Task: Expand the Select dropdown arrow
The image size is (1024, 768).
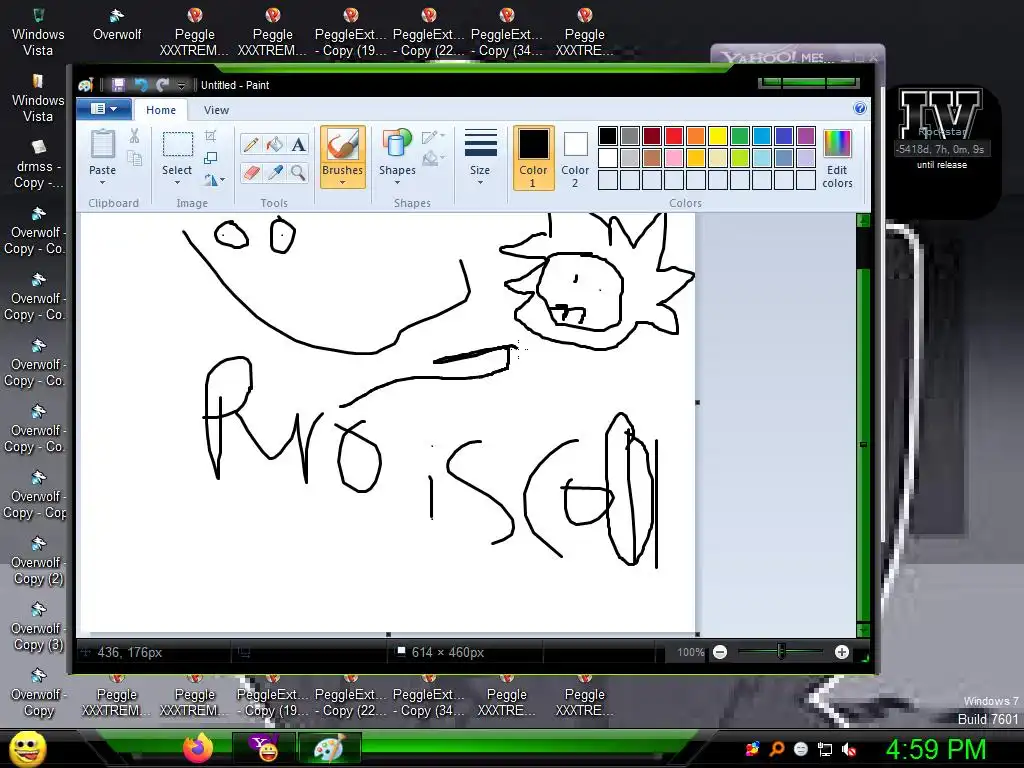Action: (177, 182)
